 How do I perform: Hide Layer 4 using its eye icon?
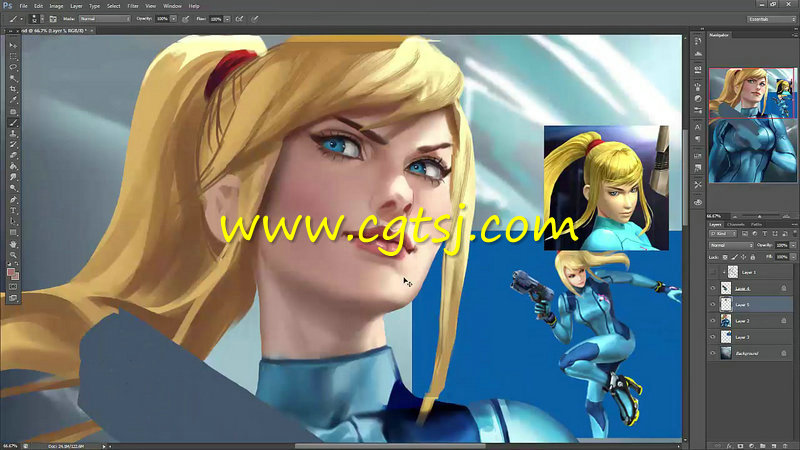713,288
